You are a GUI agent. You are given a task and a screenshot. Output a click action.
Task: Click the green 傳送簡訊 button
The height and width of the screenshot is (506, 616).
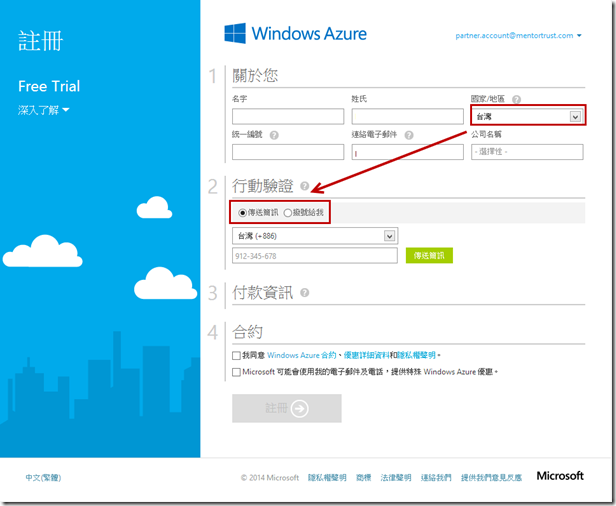click(x=429, y=255)
